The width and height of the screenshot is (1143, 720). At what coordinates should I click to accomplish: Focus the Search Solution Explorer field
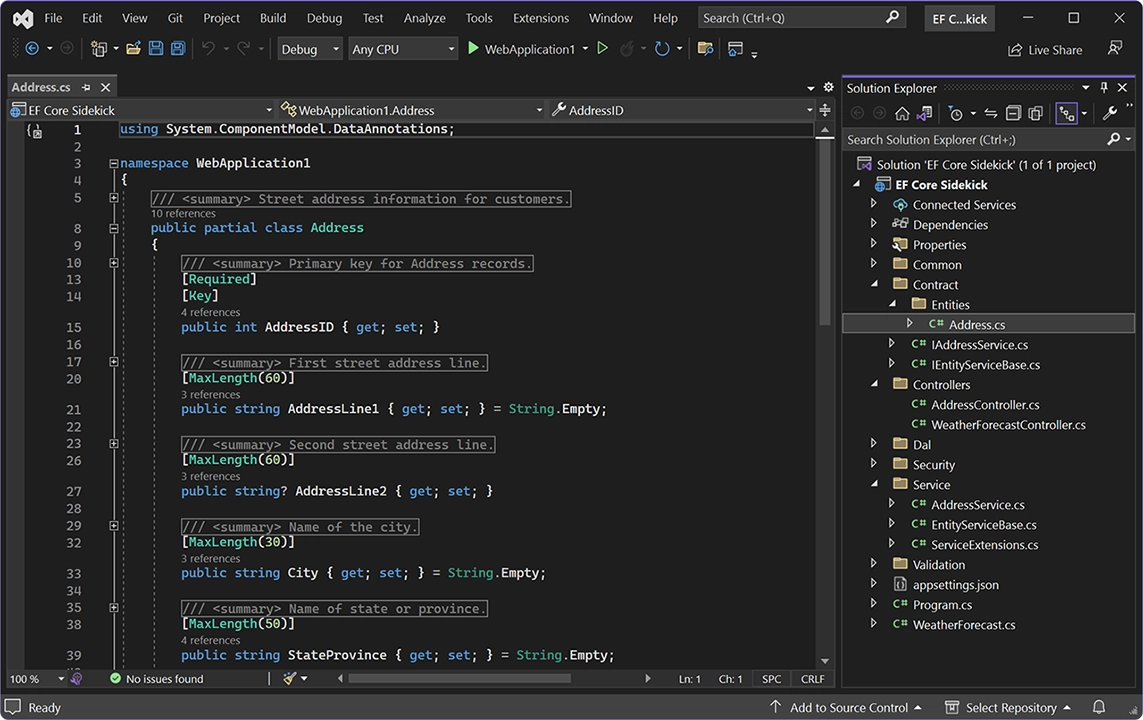tap(977, 139)
